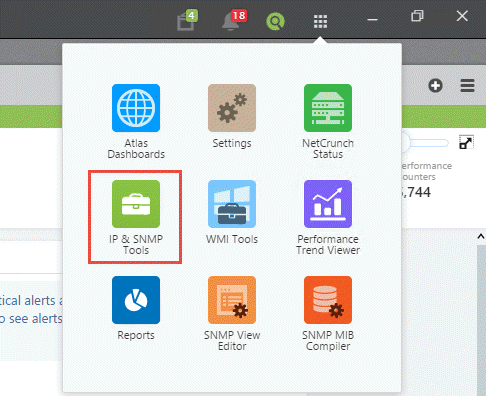Click the green circular search icon
Screen dimensions: 486x396
pyautogui.click(x=275, y=21)
